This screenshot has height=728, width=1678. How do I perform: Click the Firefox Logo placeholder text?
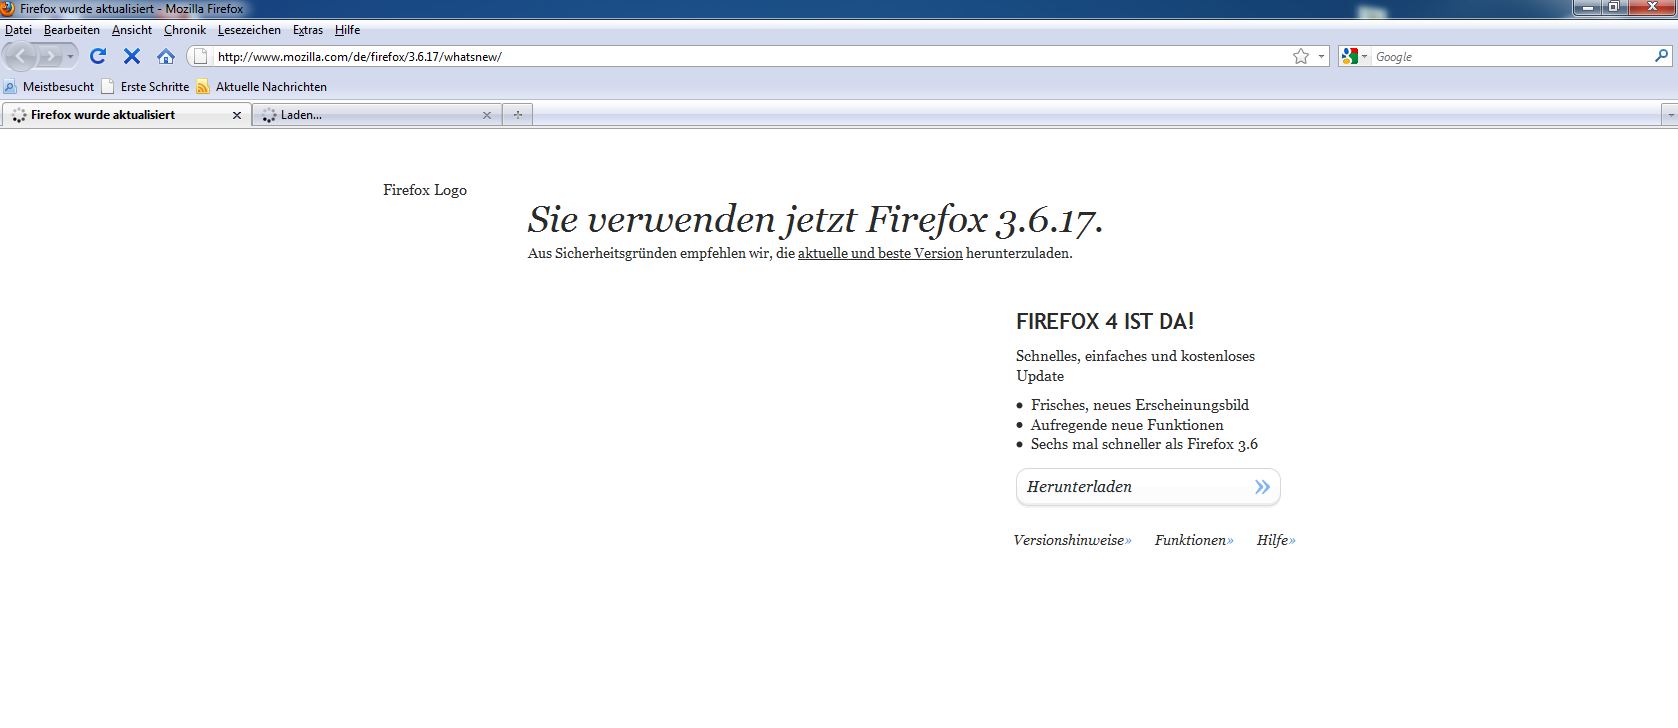tap(425, 190)
